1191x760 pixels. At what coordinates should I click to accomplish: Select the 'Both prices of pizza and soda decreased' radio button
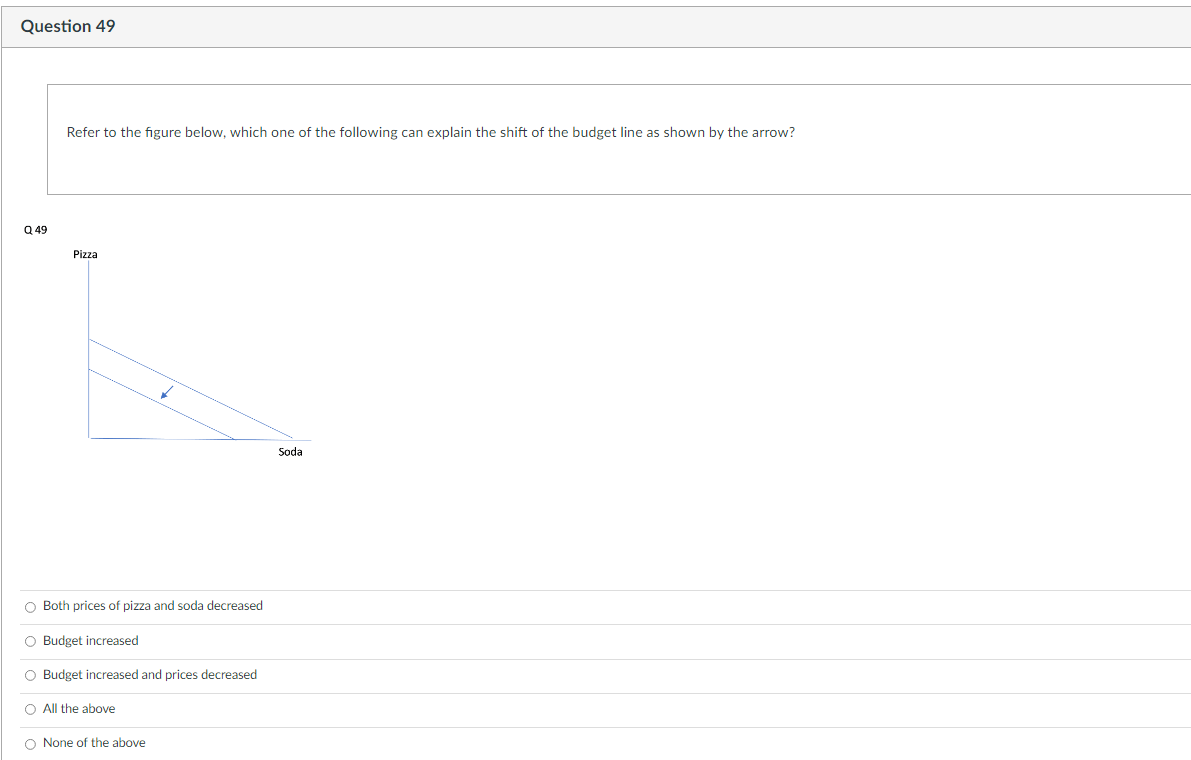click(30, 607)
